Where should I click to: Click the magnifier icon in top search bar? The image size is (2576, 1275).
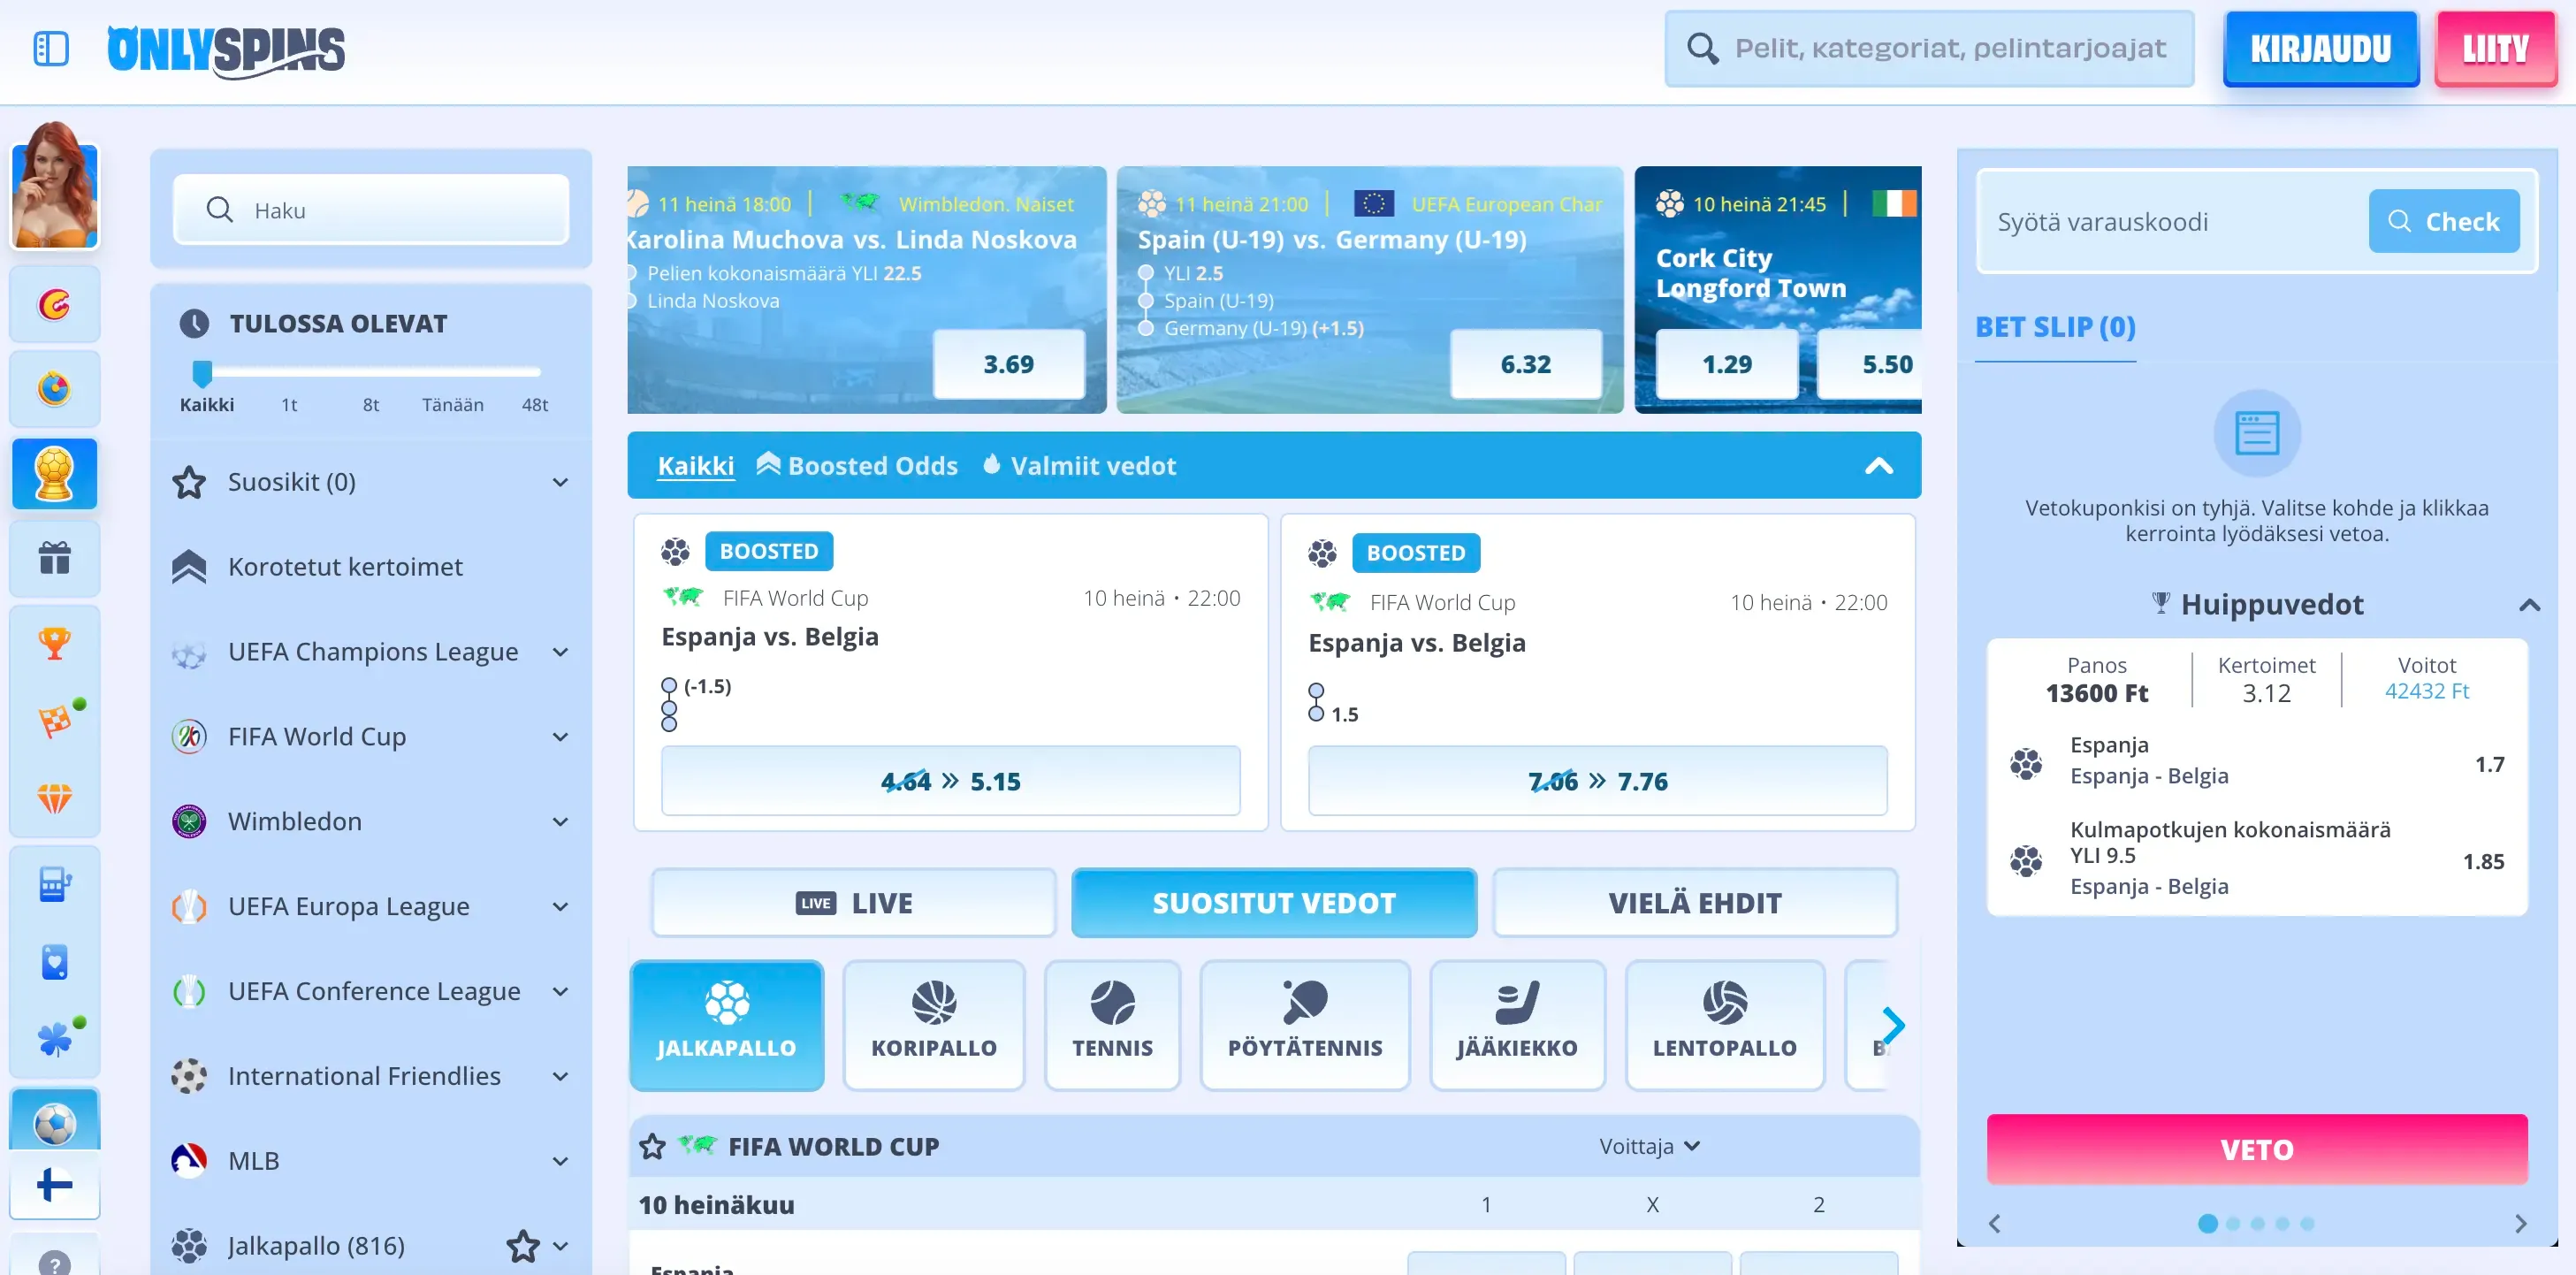1703,48
